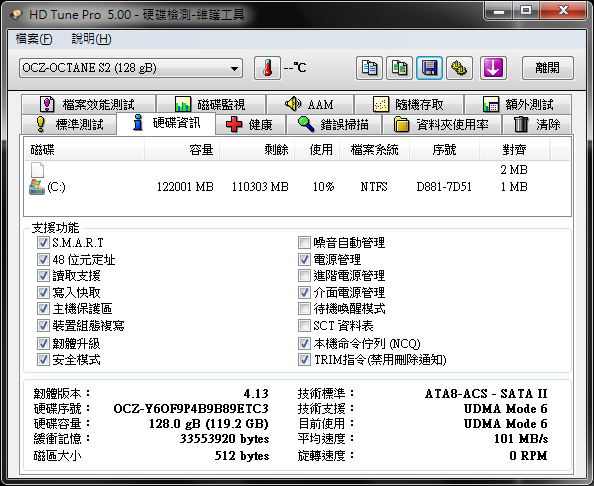Viewport: 594px width, 486px height.
Task: Minimize the HD Tune Pro window
Action: pyautogui.click(x=499, y=11)
